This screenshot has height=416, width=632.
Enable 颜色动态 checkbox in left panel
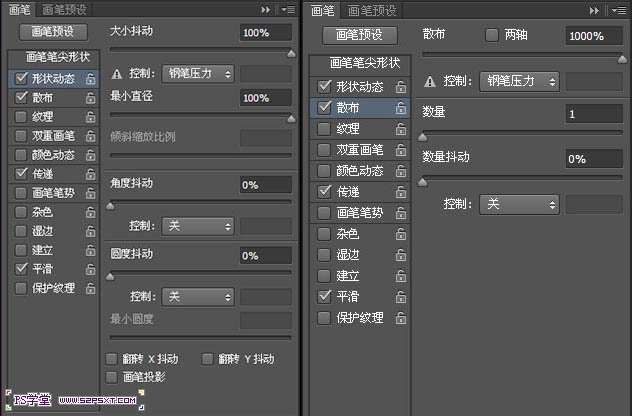click(x=21, y=155)
